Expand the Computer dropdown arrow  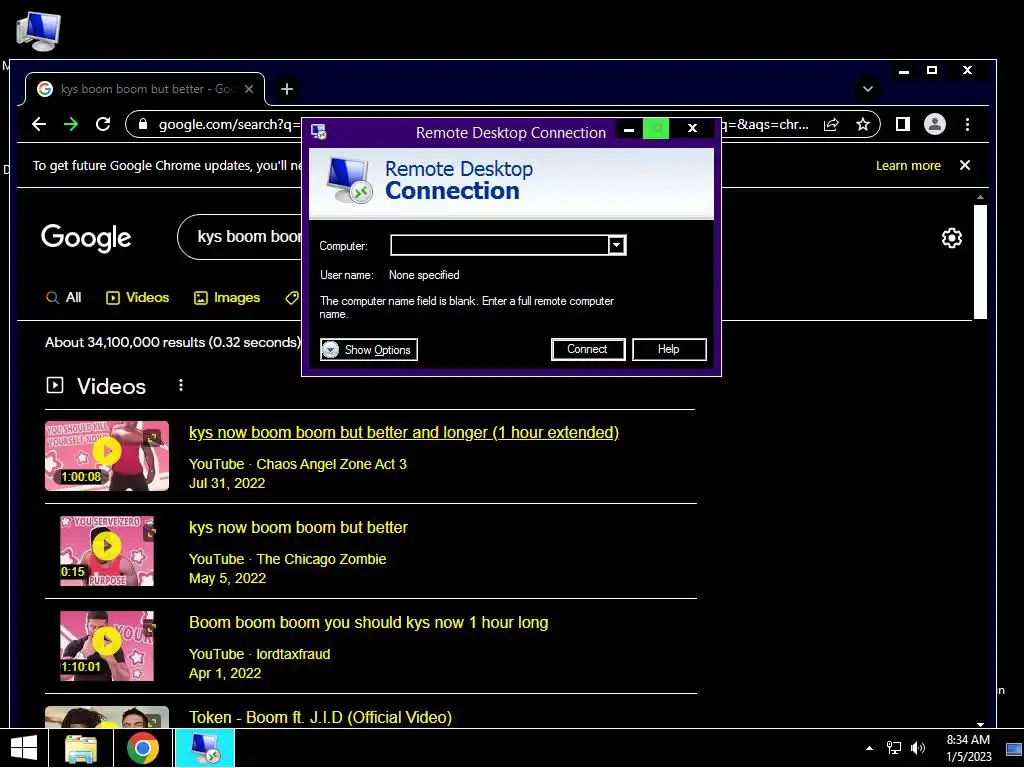point(616,246)
